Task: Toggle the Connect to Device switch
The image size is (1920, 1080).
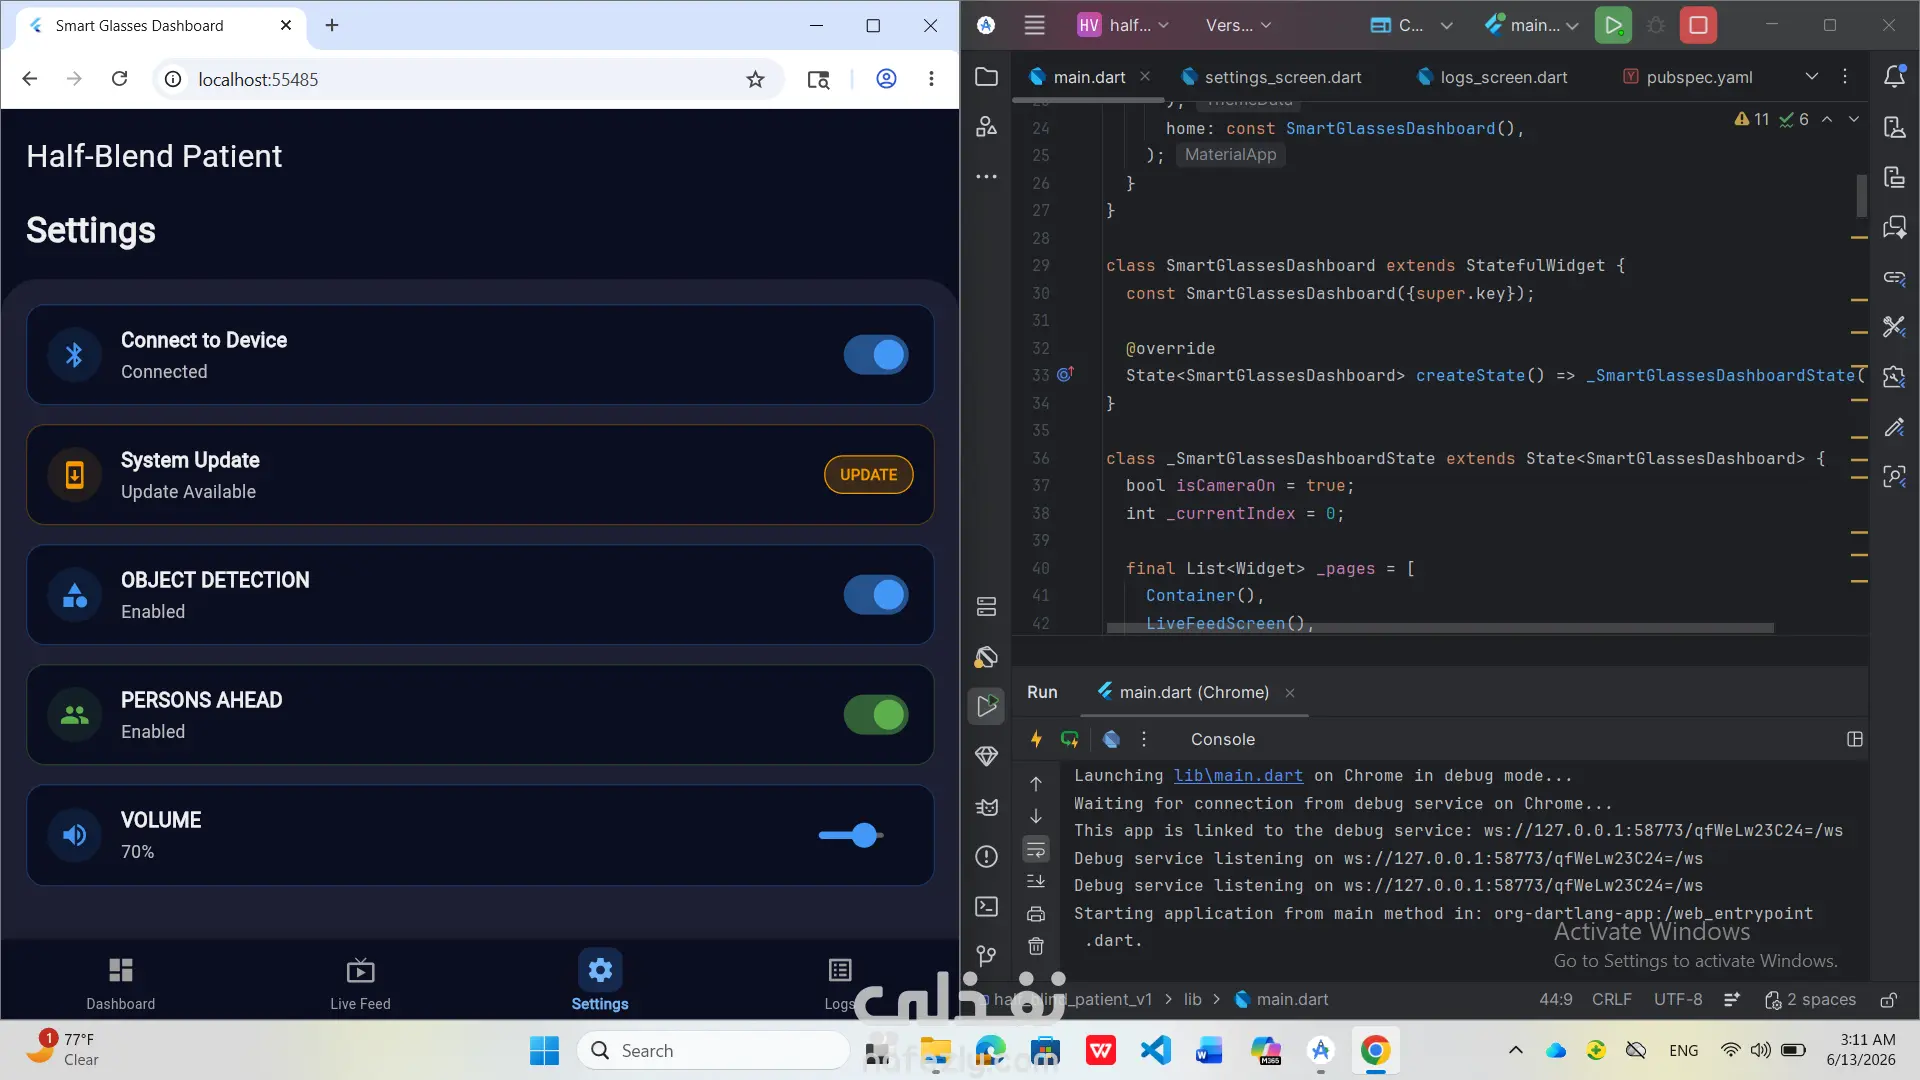Action: [876, 355]
